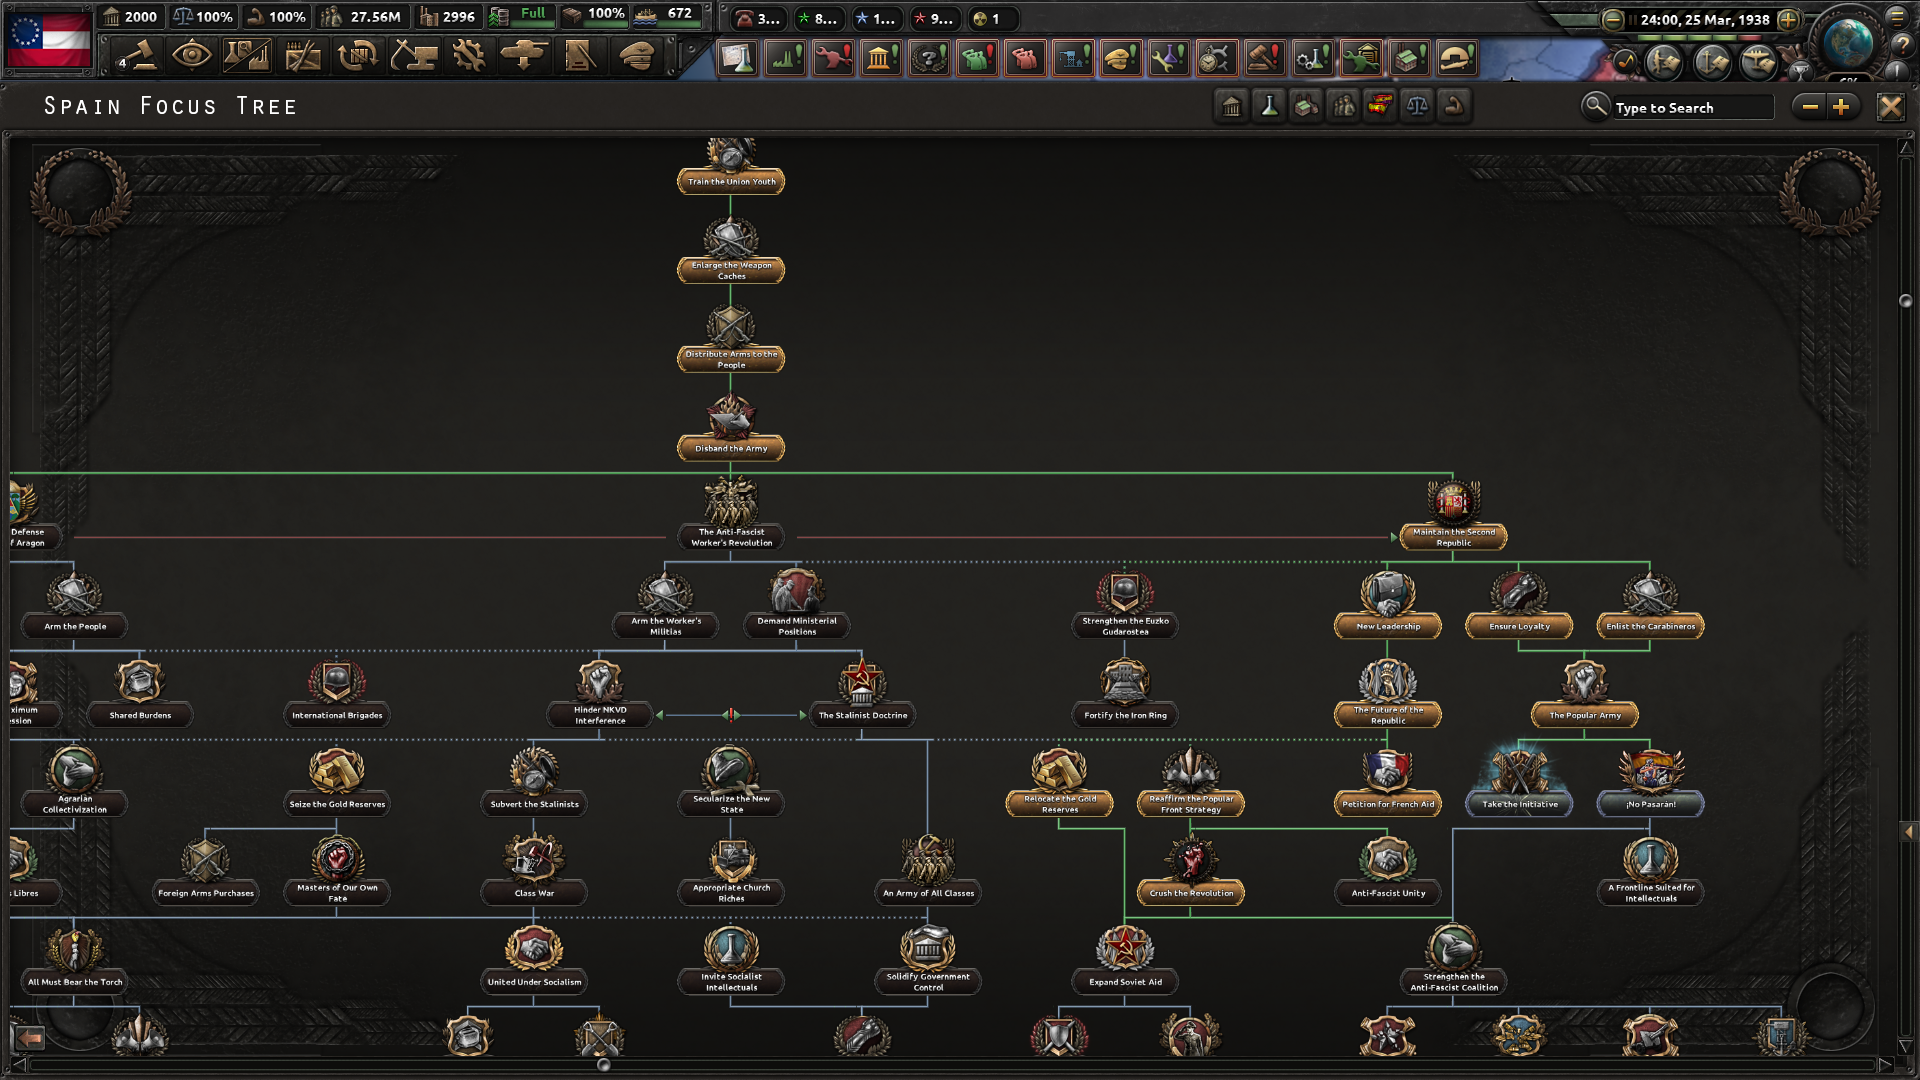Click the research slot available alert
1920x1080 pixels.
737,58
